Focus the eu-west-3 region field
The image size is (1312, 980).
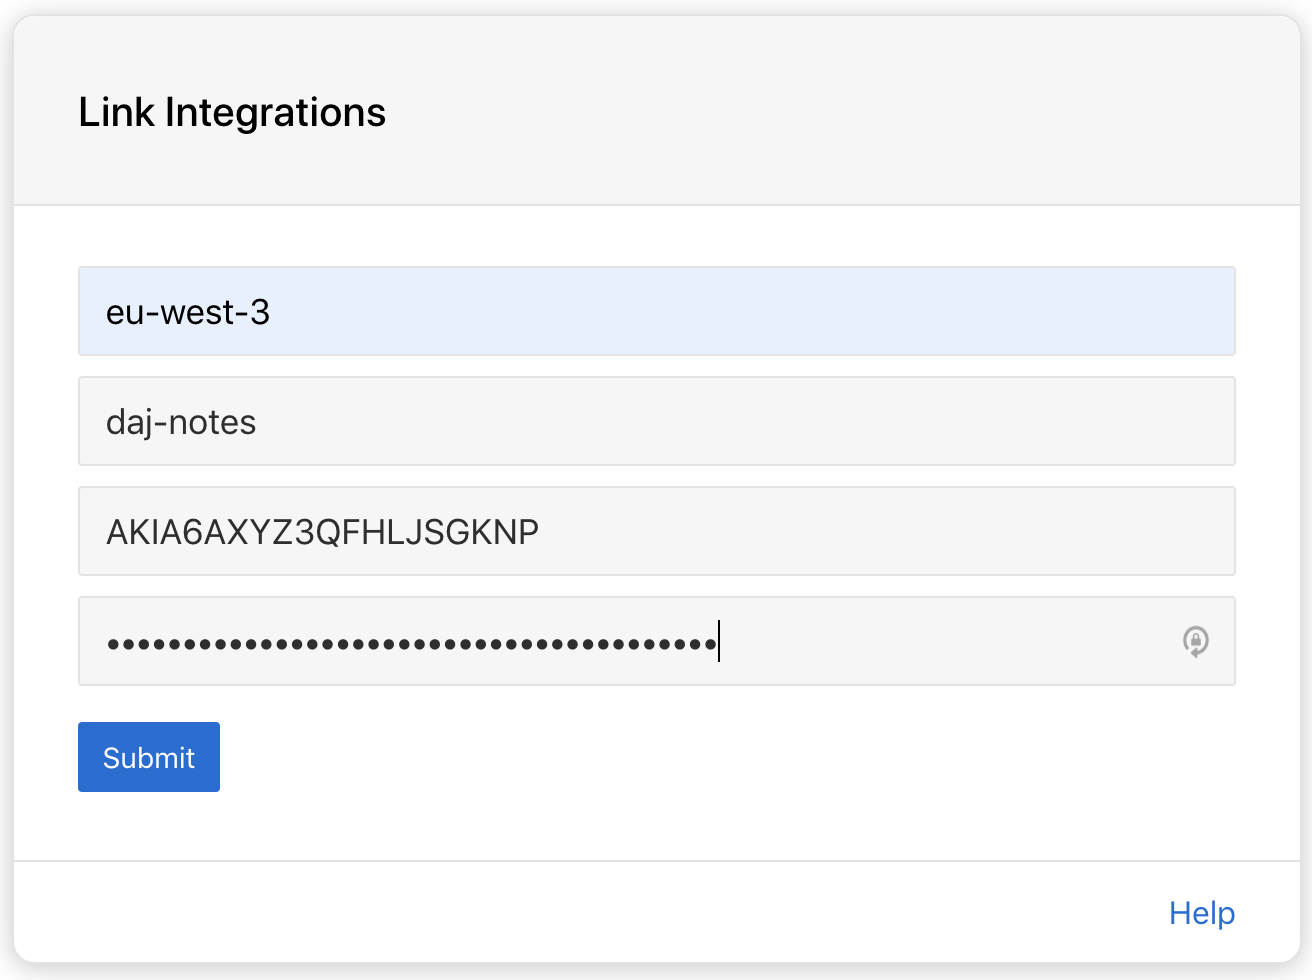(656, 311)
